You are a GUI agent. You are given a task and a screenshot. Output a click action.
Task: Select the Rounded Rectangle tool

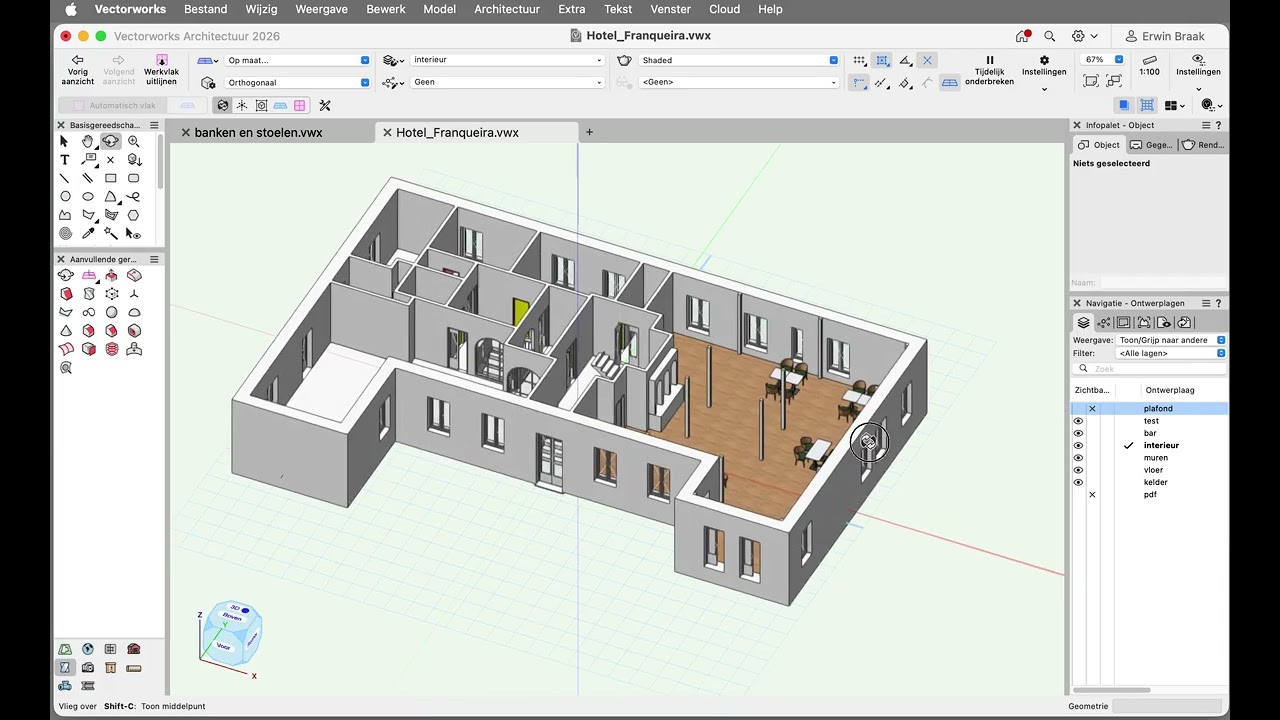134,178
